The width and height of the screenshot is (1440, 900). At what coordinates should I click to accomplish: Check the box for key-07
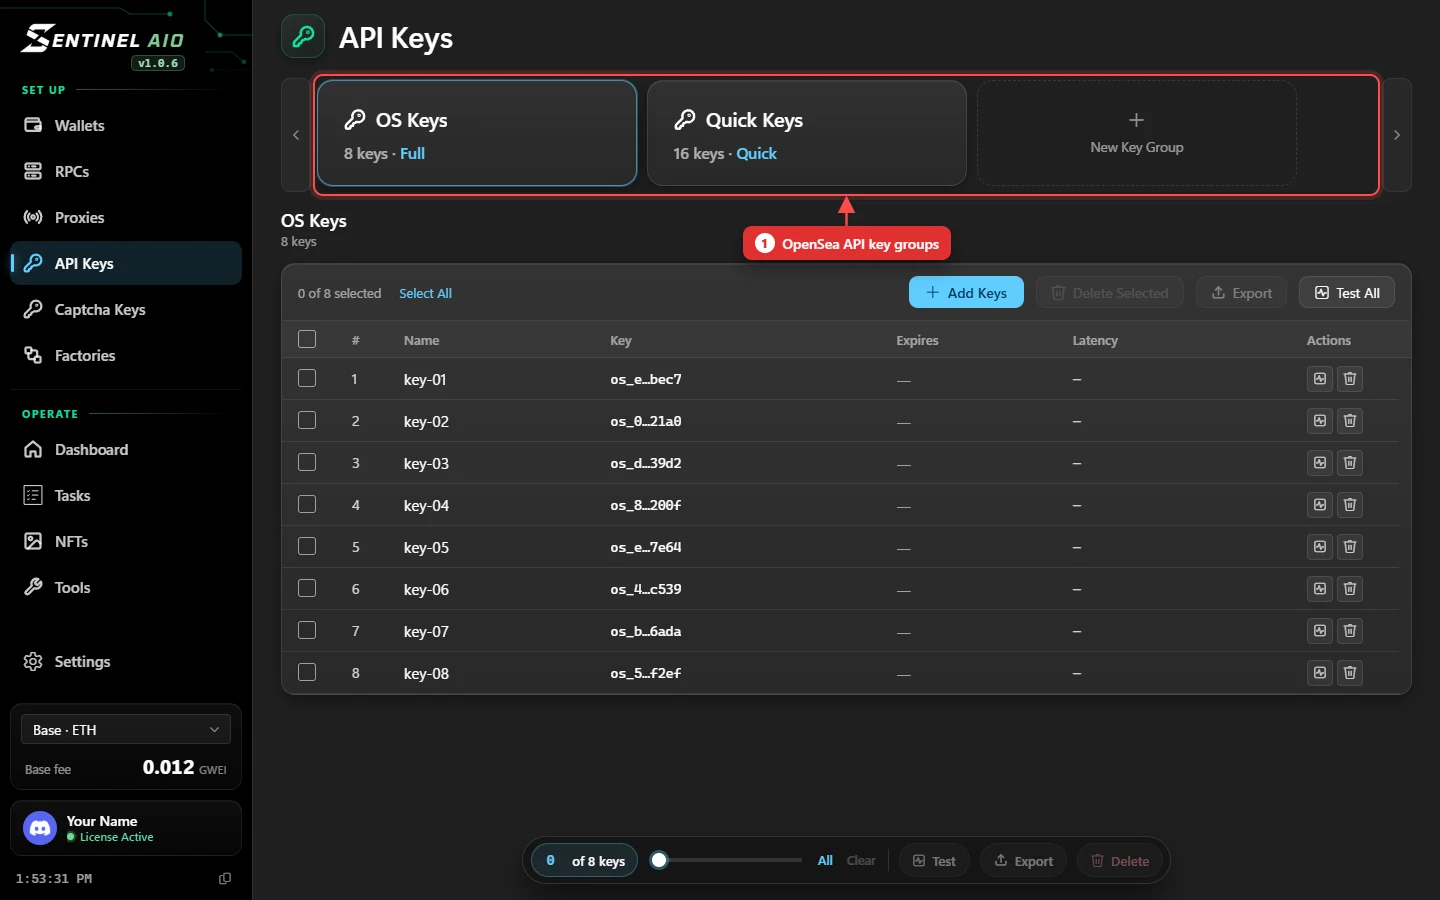click(x=307, y=630)
